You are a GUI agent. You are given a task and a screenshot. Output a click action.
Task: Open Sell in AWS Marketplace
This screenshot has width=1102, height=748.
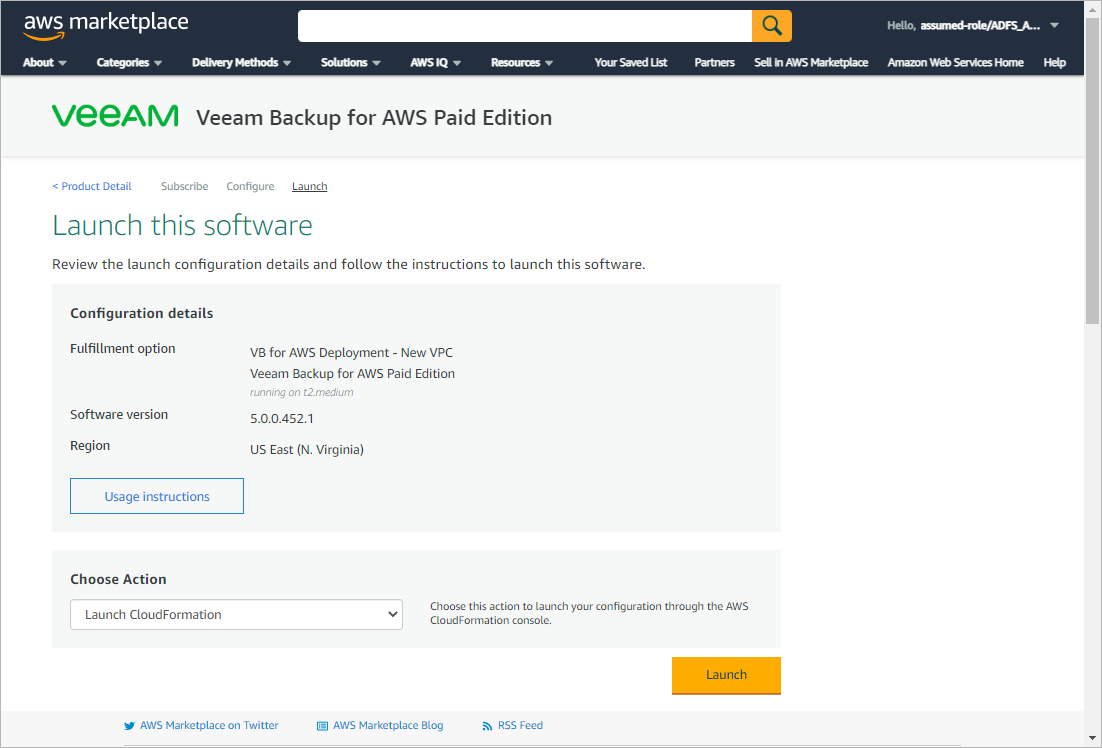[x=811, y=63]
